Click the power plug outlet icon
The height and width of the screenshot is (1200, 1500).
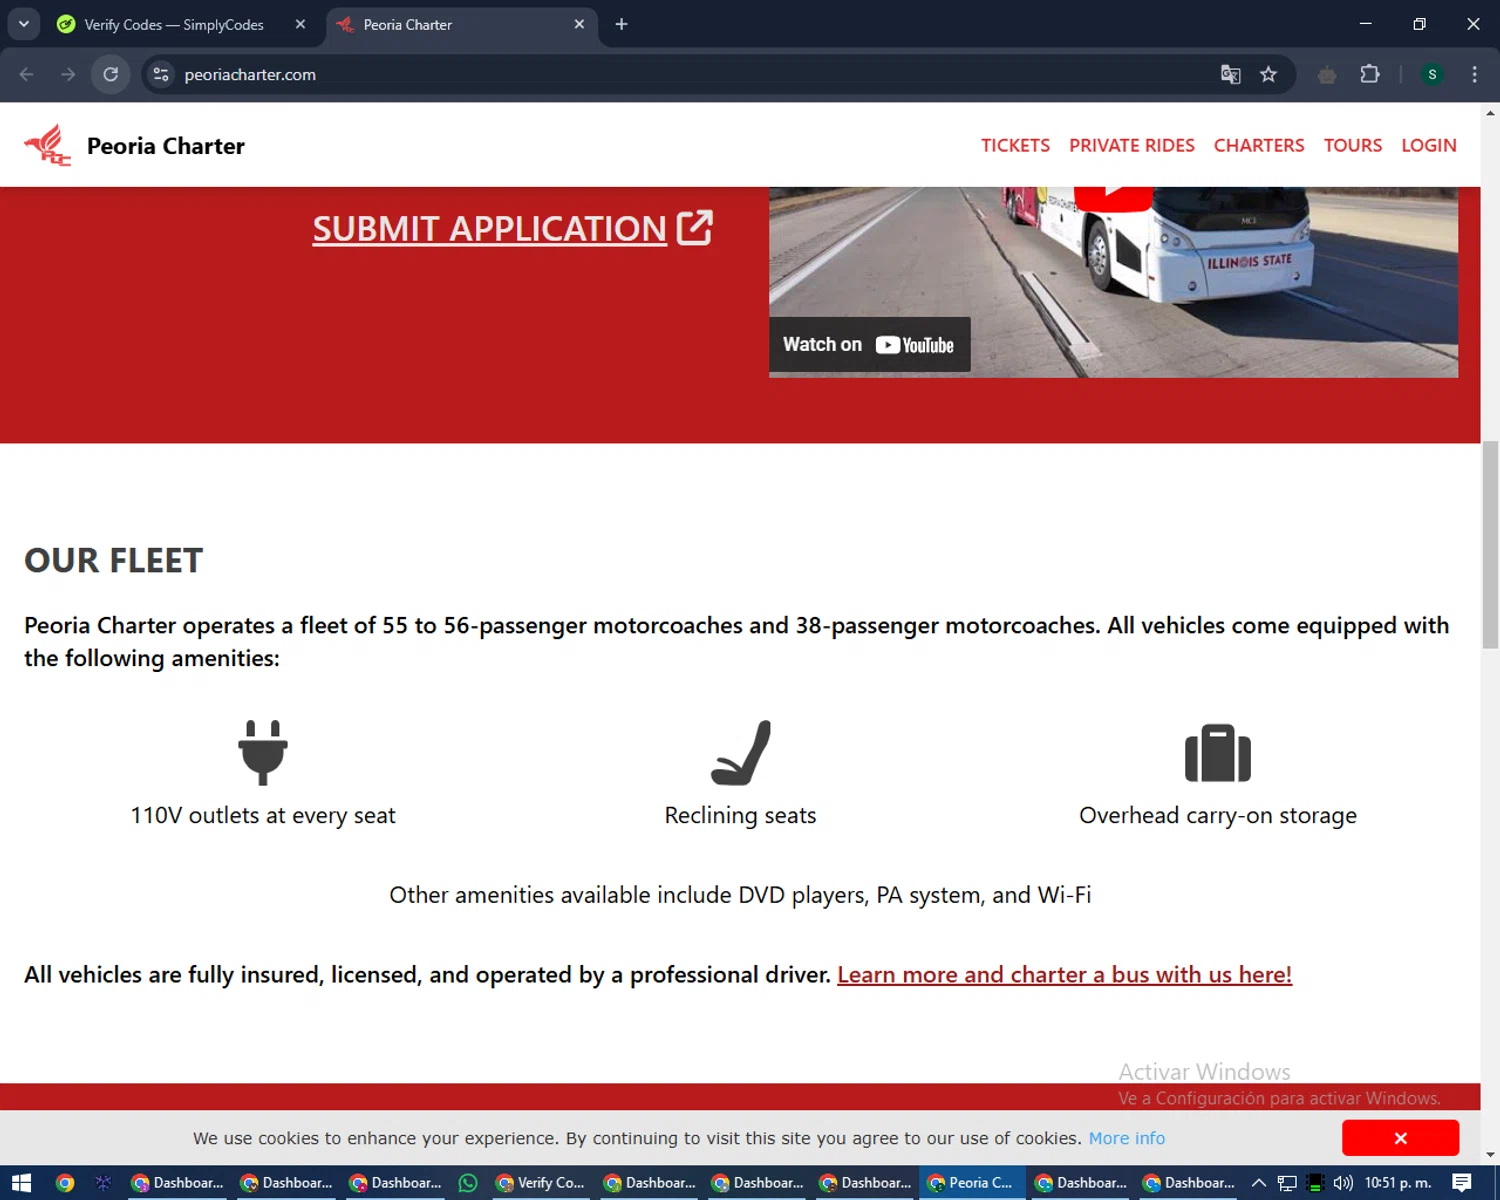tap(263, 752)
